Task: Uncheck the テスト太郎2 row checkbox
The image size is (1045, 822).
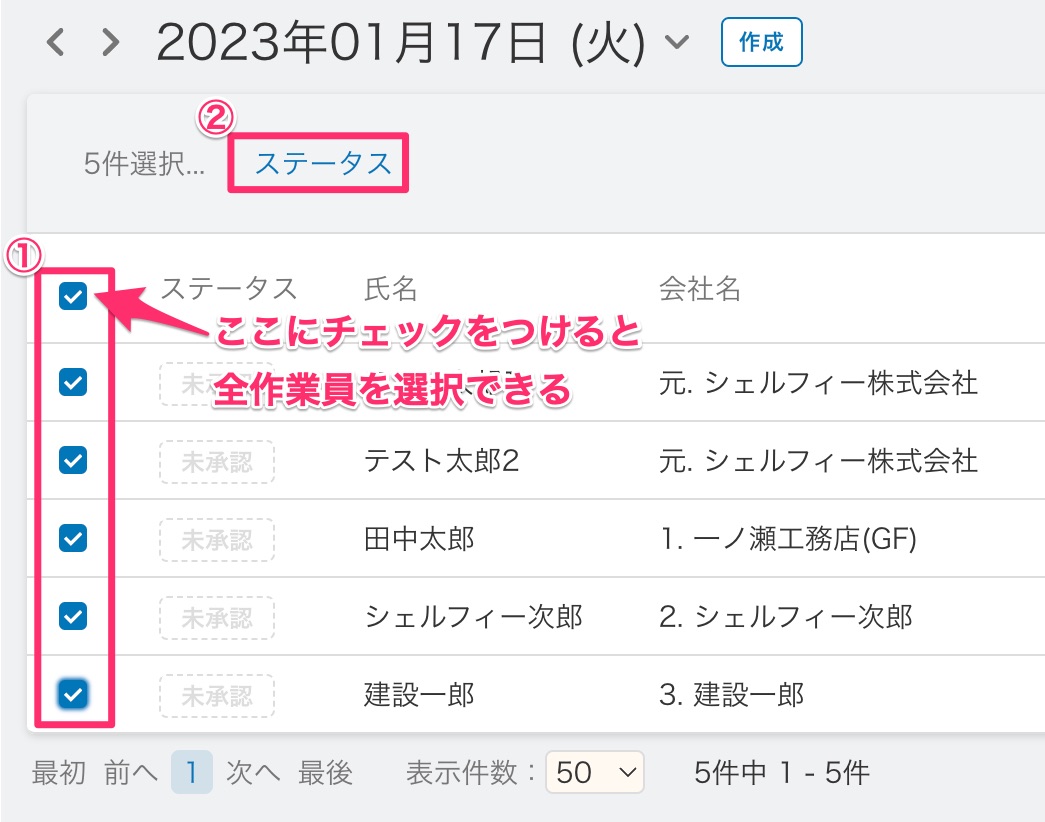Action: (73, 460)
